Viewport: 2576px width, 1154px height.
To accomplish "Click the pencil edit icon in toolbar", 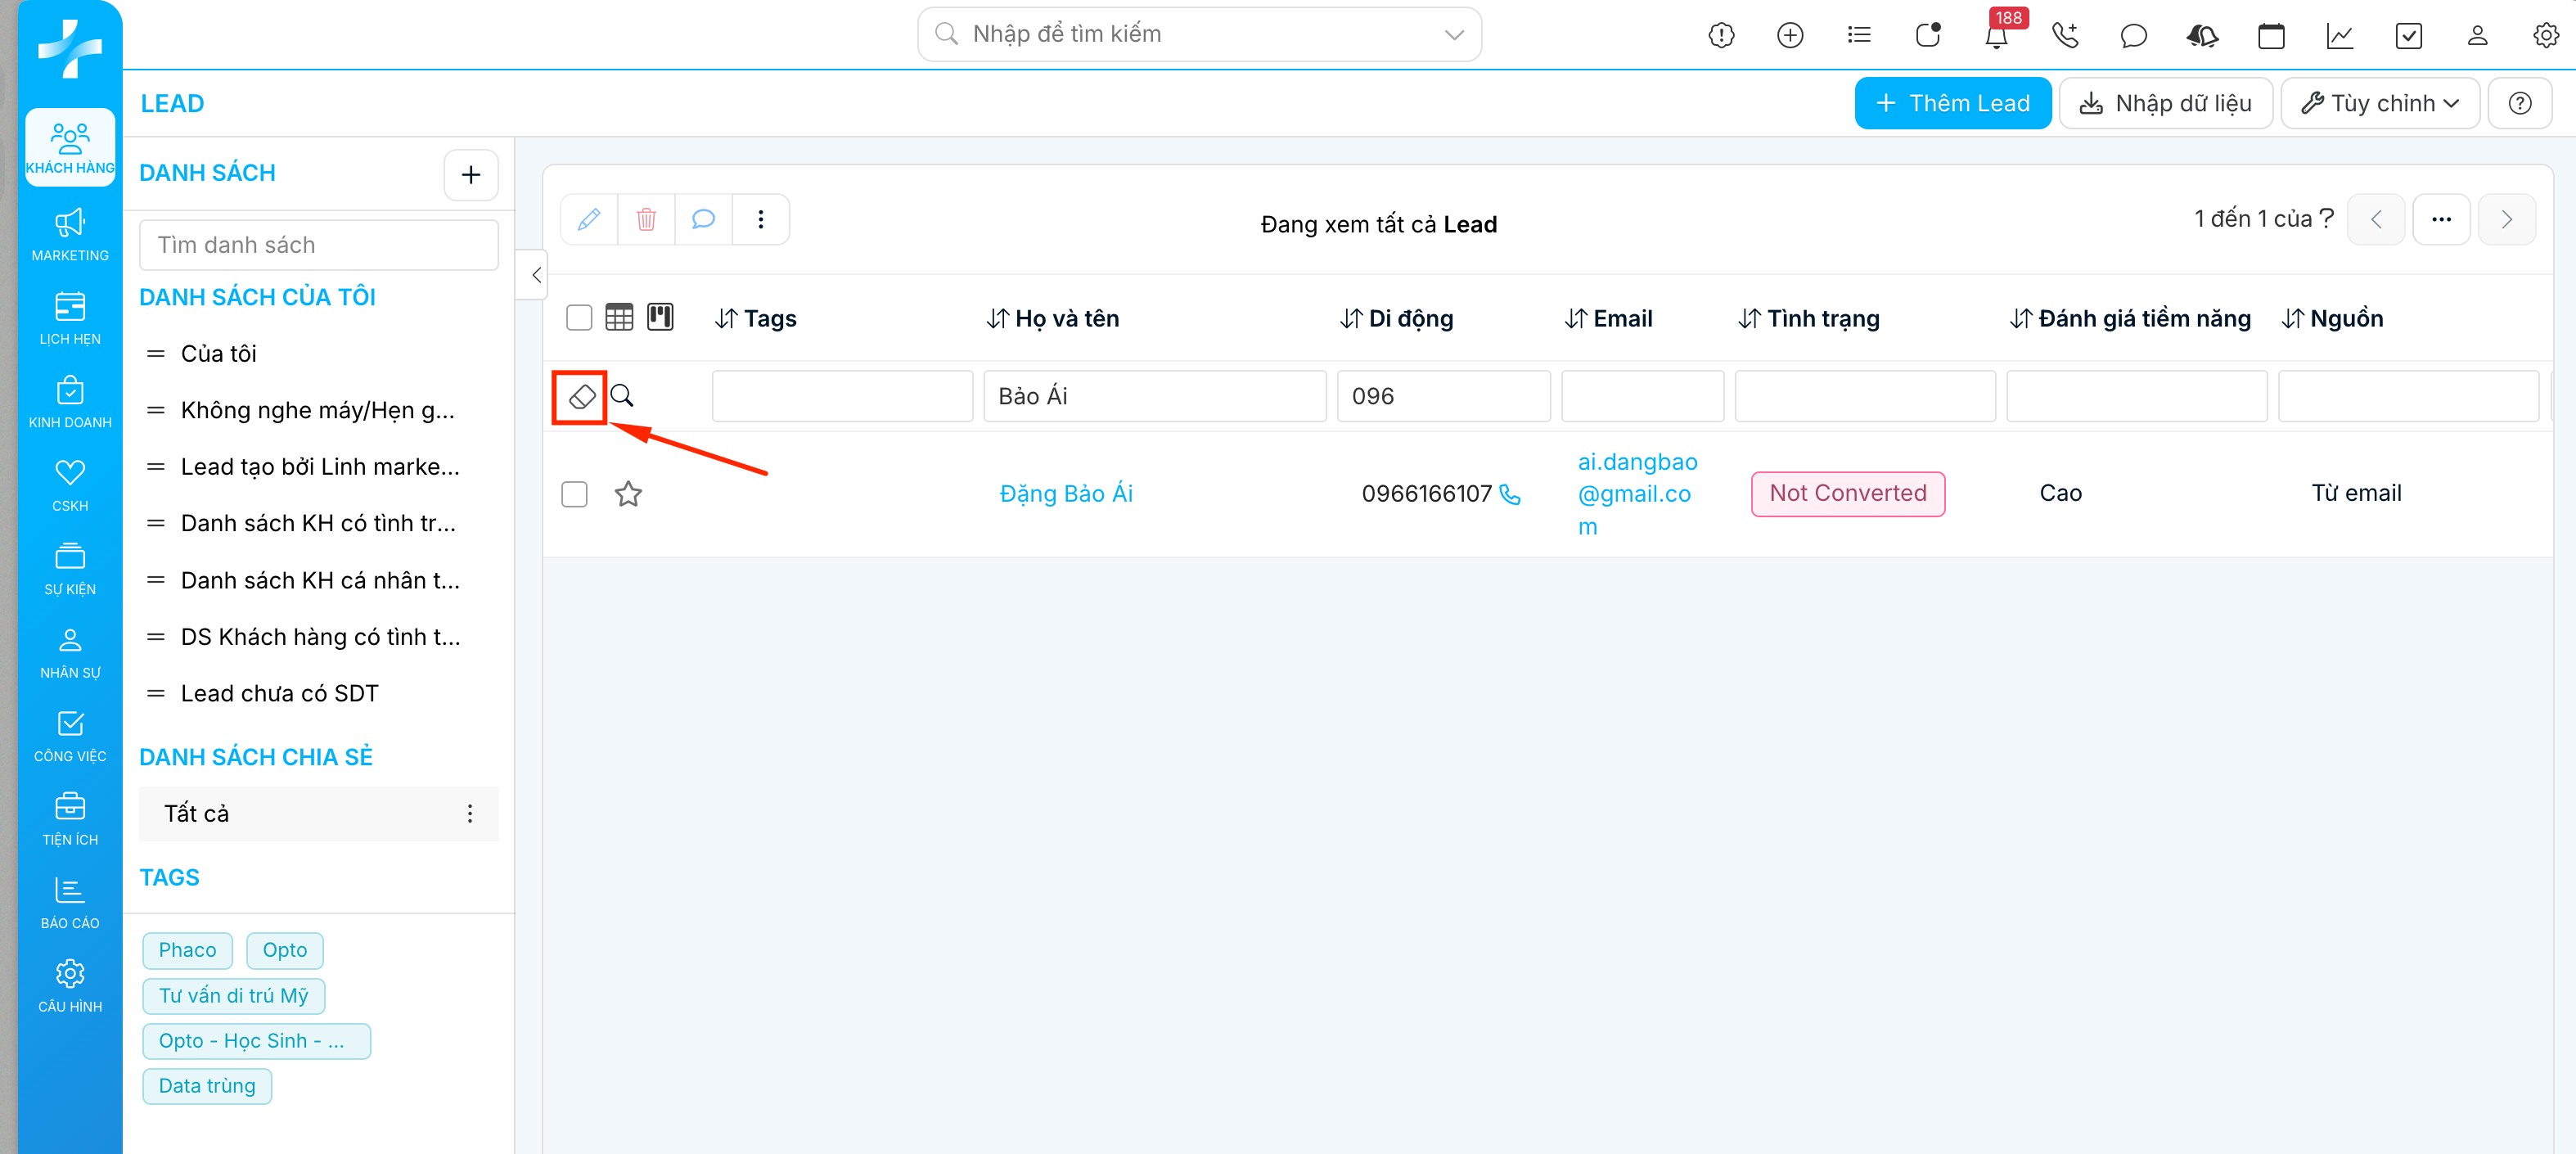I will pos(589,219).
